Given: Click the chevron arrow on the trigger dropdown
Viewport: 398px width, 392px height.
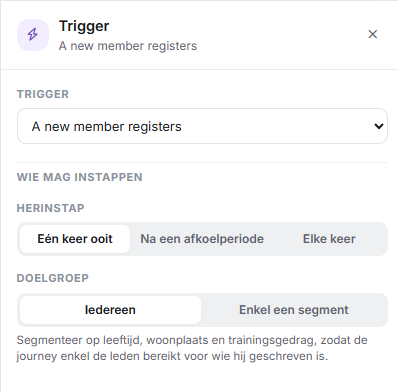Looking at the screenshot, I should (379, 126).
